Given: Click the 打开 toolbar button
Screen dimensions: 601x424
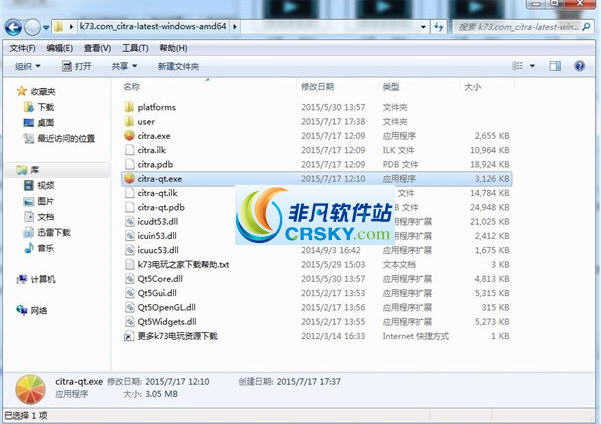Looking at the screenshot, I should (x=77, y=66).
